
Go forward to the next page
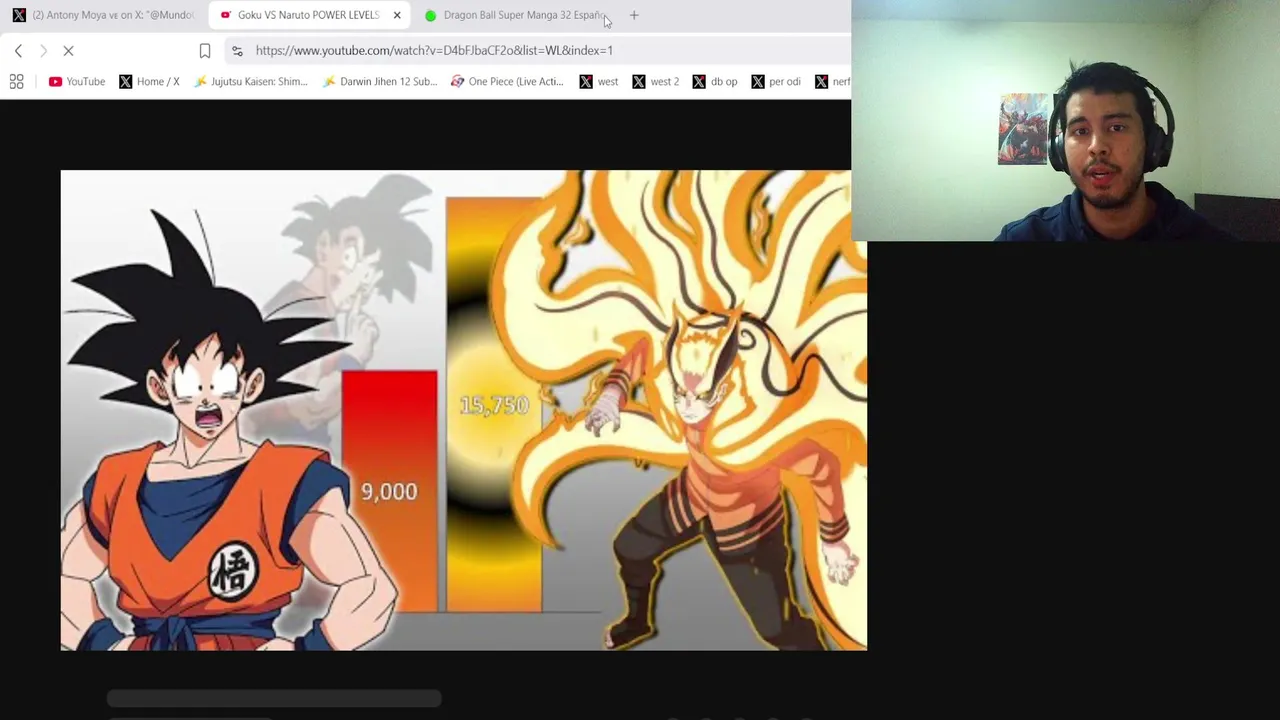coord(43,50)
